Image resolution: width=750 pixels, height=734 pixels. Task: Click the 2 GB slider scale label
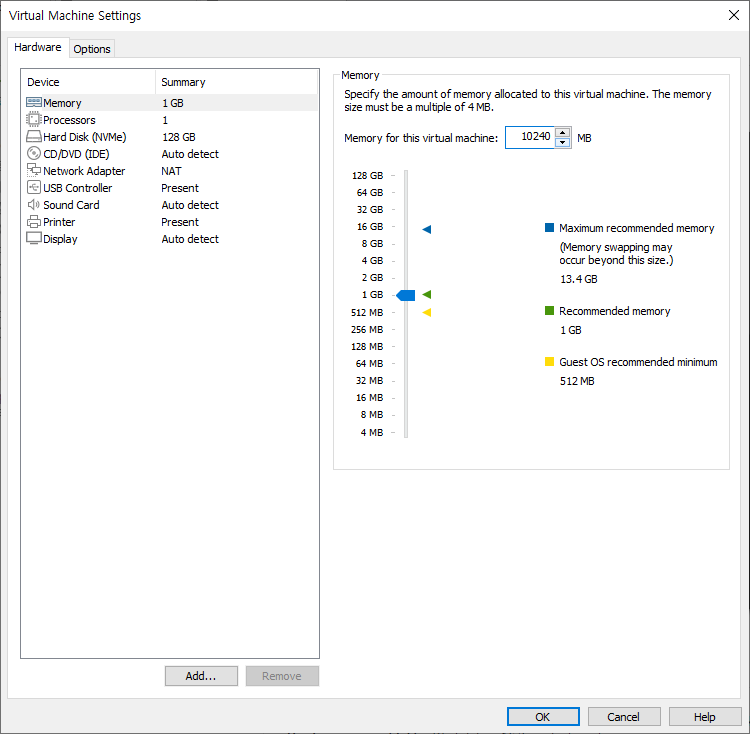(372, 277)
